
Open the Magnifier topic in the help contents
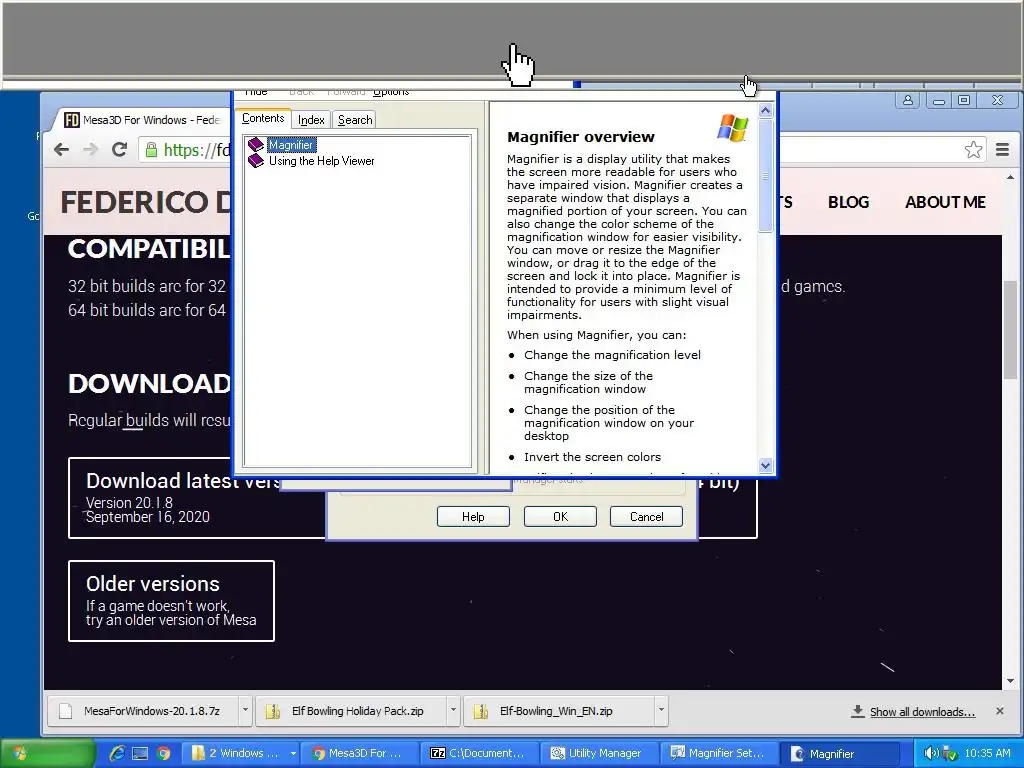[291, 145]
